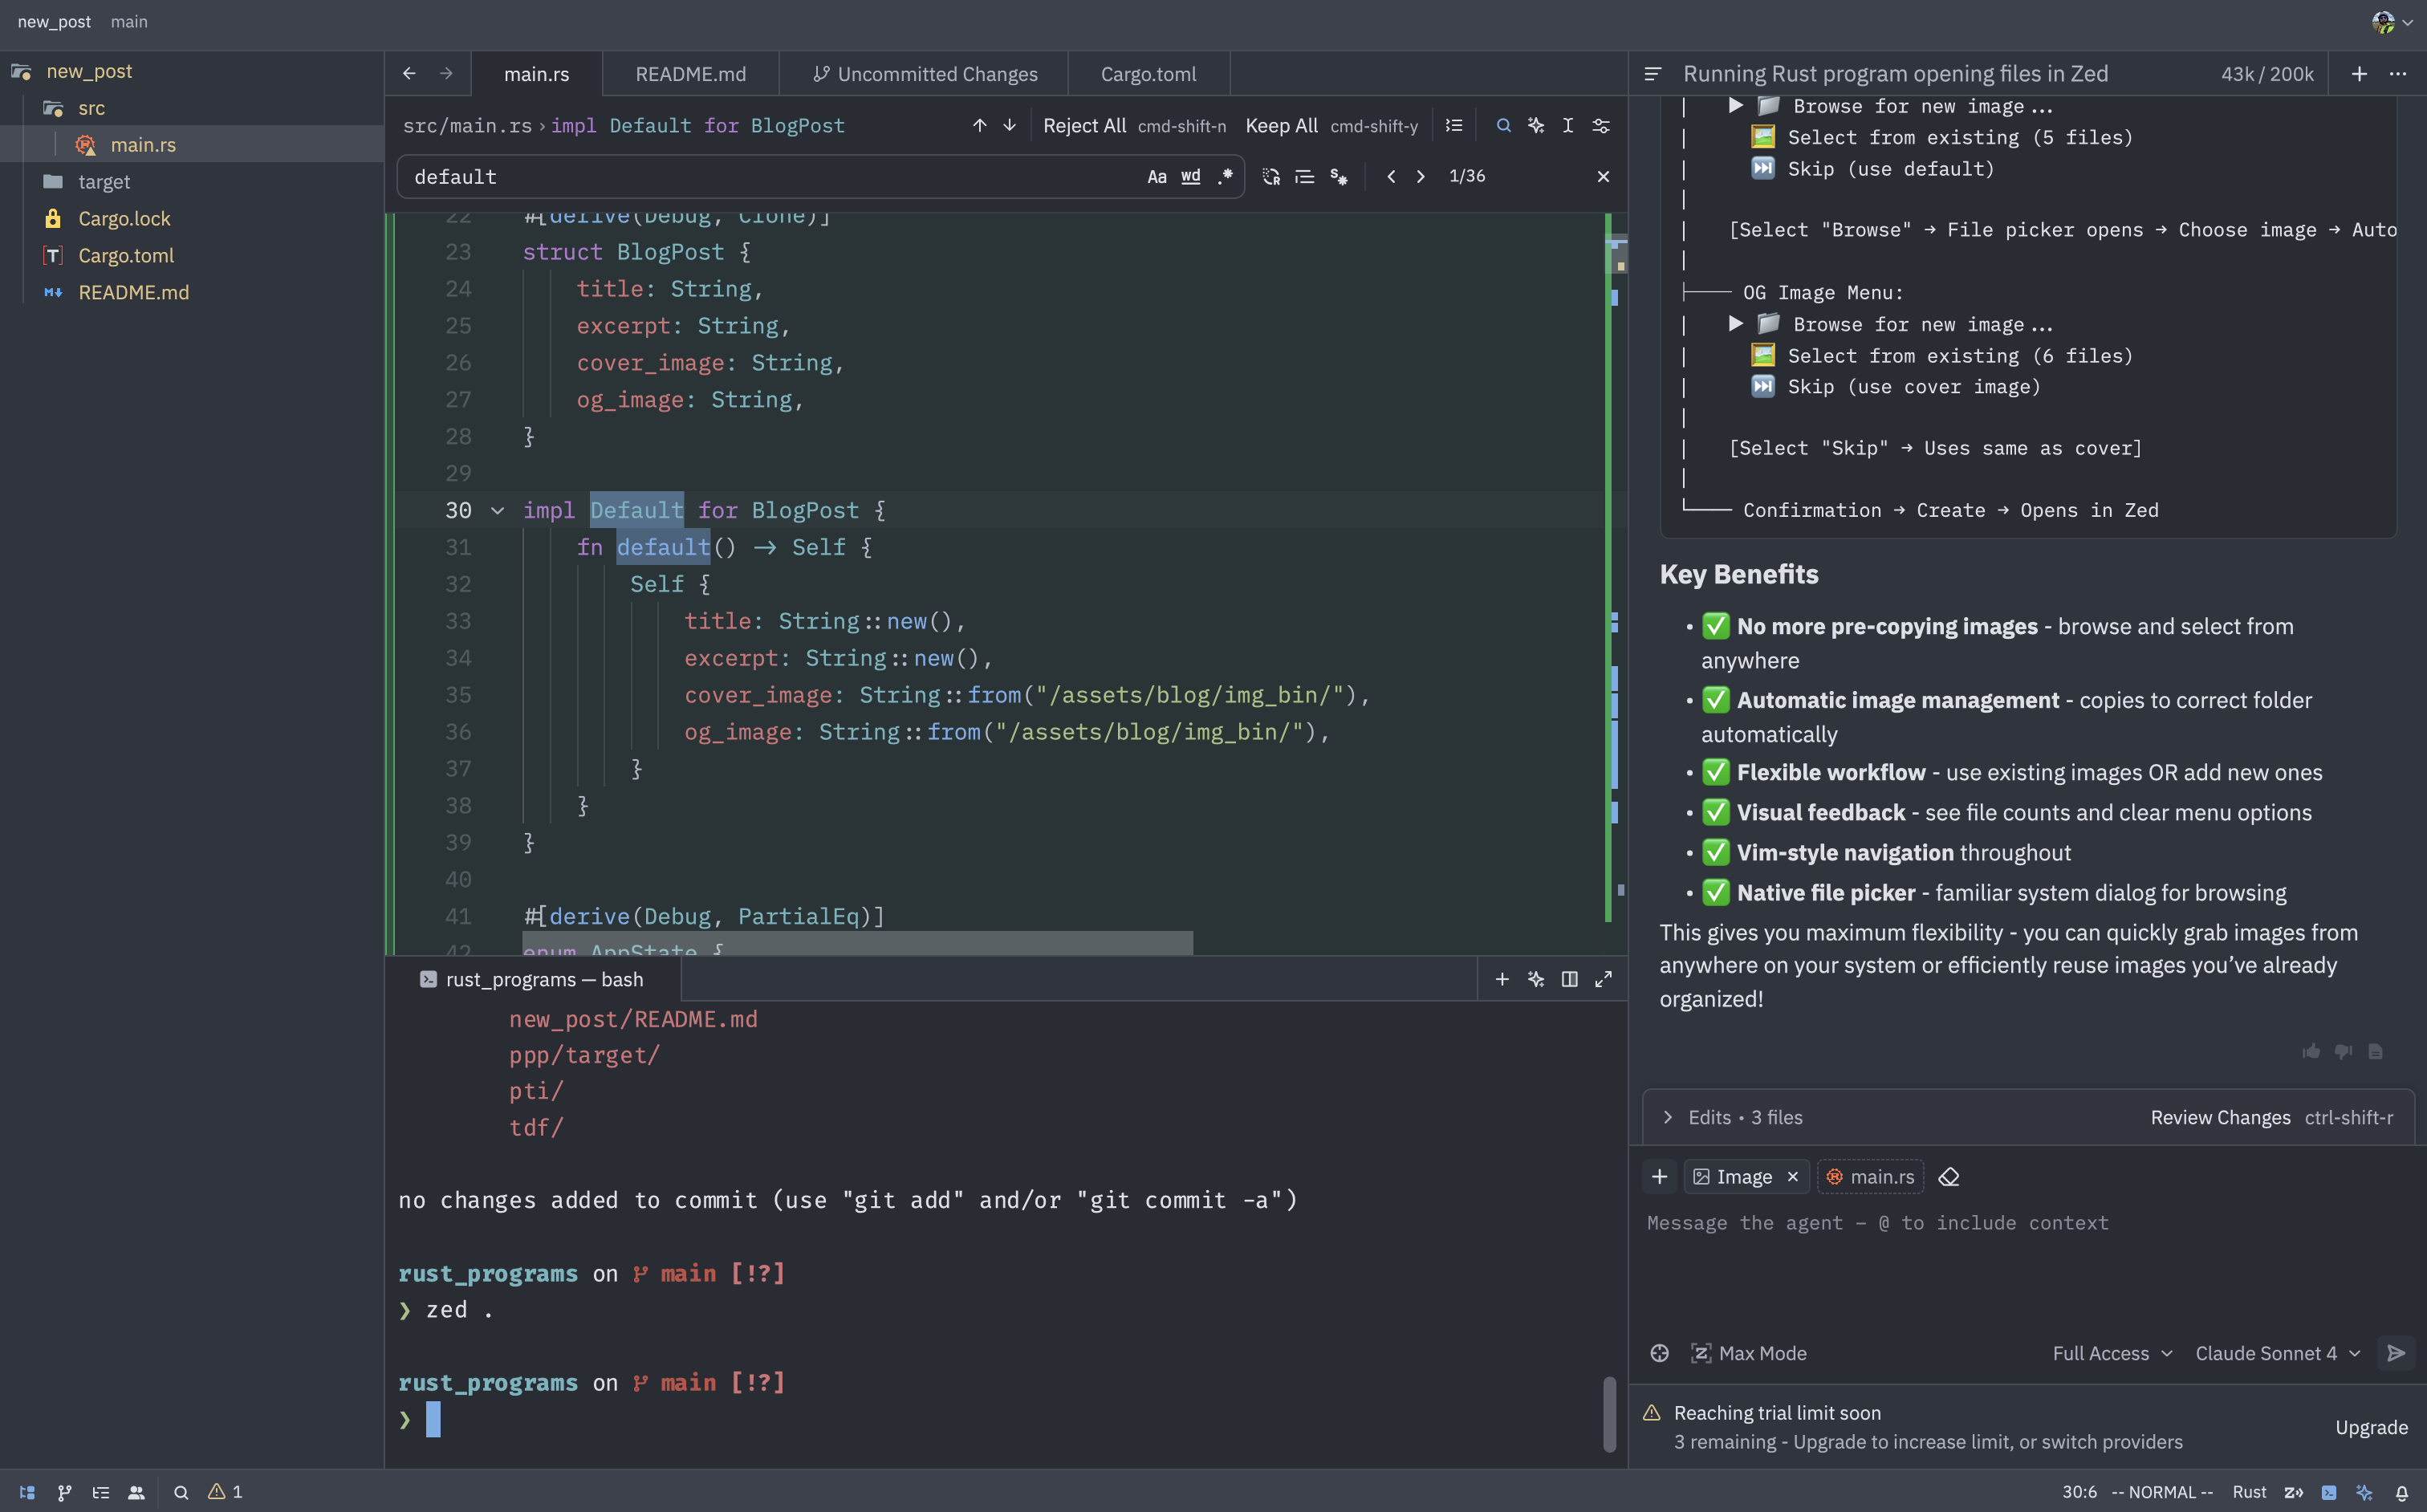Toggle project panel icon in status bar
2427x1512 pixels.
pyautogui.click(x=27, y=1492)
